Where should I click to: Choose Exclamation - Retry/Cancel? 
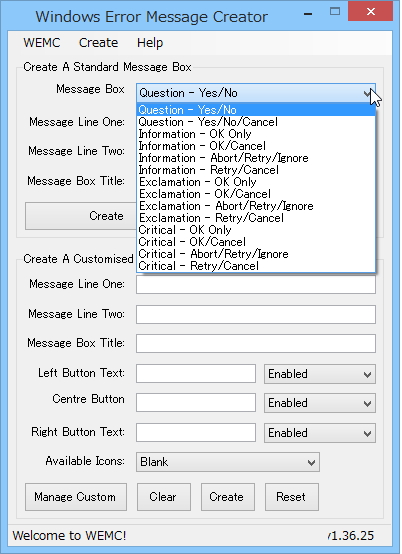tap(256, 218)
